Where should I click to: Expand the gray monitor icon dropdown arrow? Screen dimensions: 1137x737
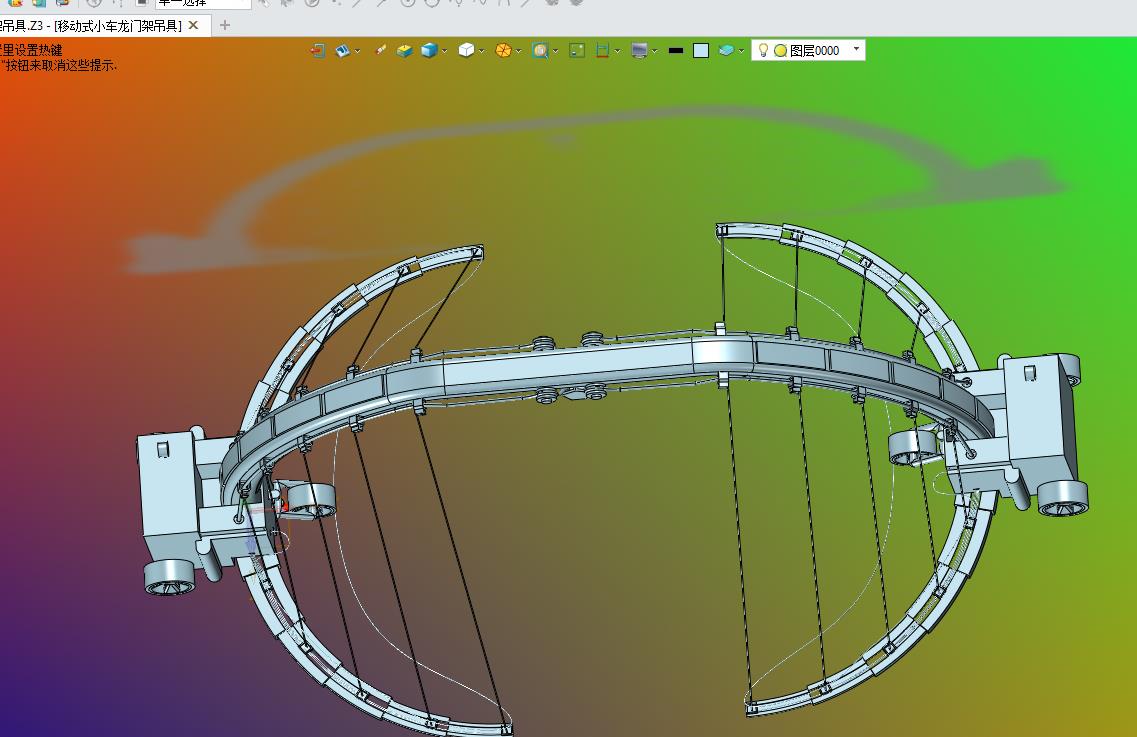pyautogui.click(x=654, y=51)
